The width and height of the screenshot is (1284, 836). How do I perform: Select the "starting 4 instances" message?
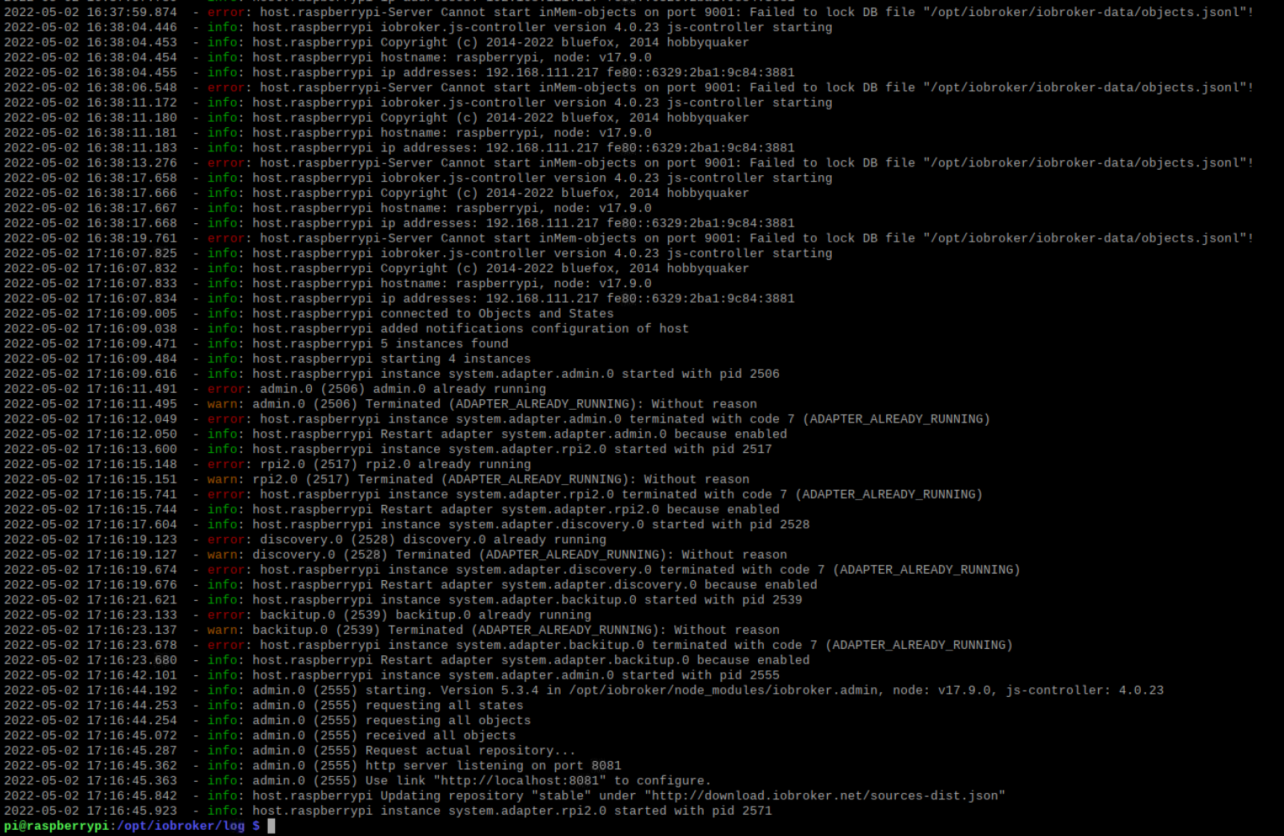pyautogui.click(x=456, y=359)
